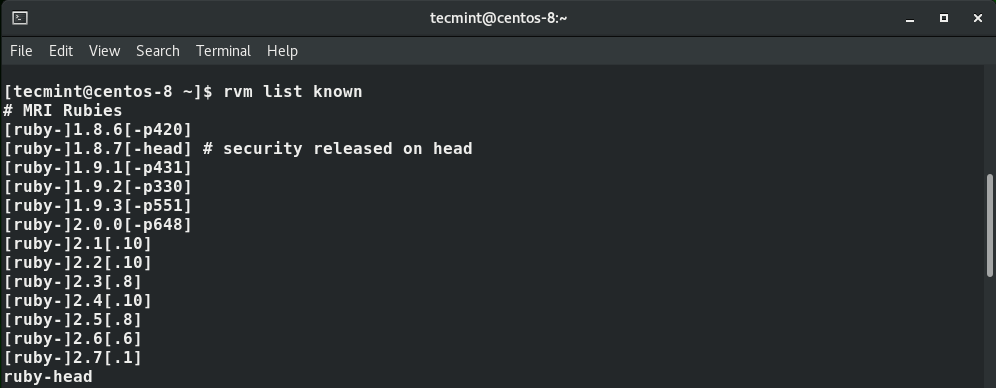This screenshot has height=388, width=996.
Task: Close the tecmint@centos-8 terminal window
Action: (978, 18)
